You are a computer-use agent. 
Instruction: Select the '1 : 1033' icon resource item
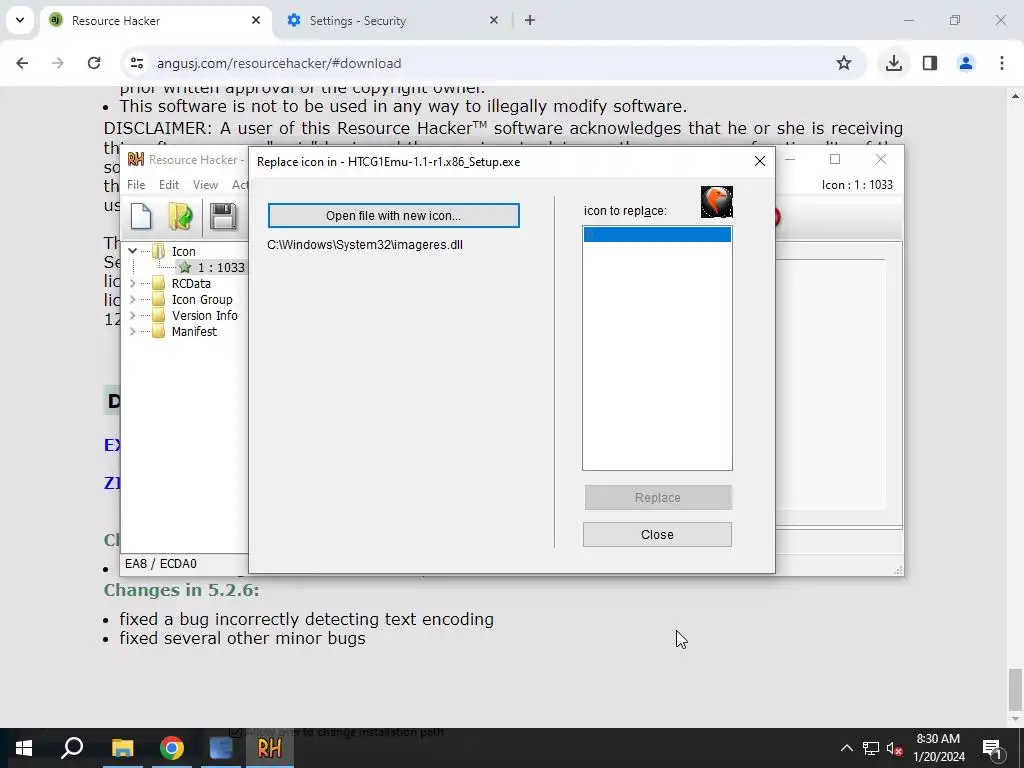[221, 268]
